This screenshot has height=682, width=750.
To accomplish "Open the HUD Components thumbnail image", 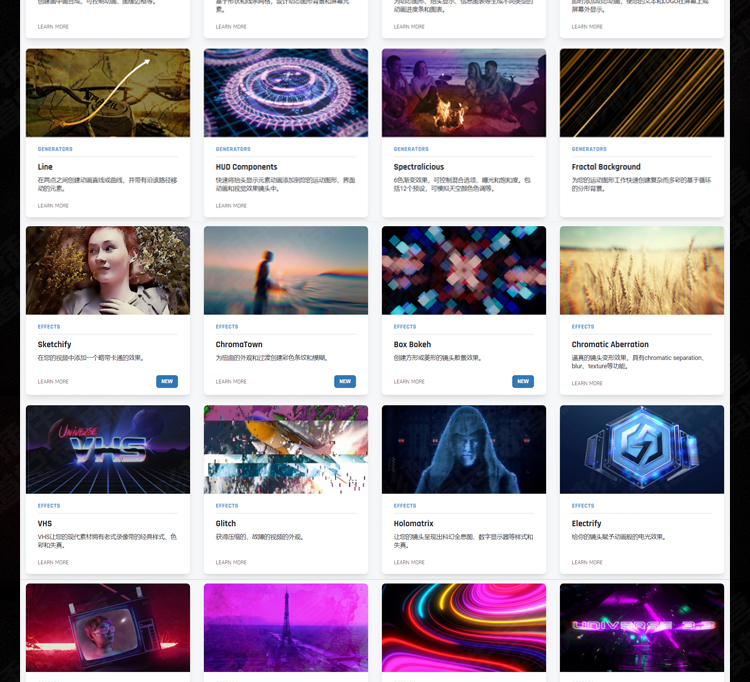I will tap(286, 93).
